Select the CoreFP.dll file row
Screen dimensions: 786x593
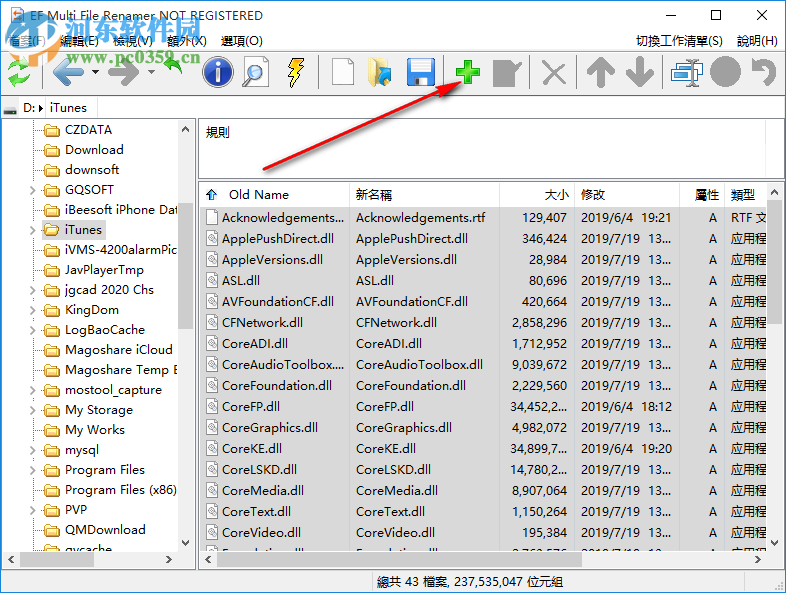tap(483, 407)
